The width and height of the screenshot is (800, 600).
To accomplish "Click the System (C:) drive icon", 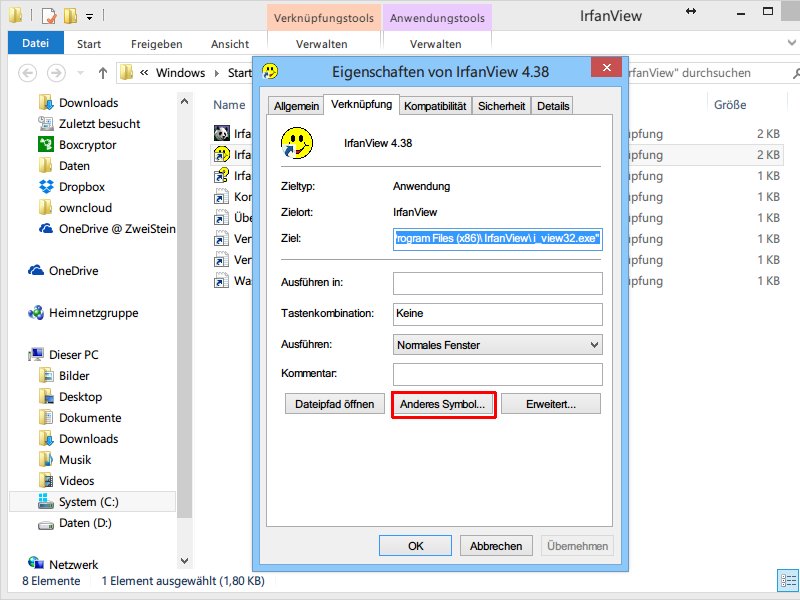I will (46, 502).
